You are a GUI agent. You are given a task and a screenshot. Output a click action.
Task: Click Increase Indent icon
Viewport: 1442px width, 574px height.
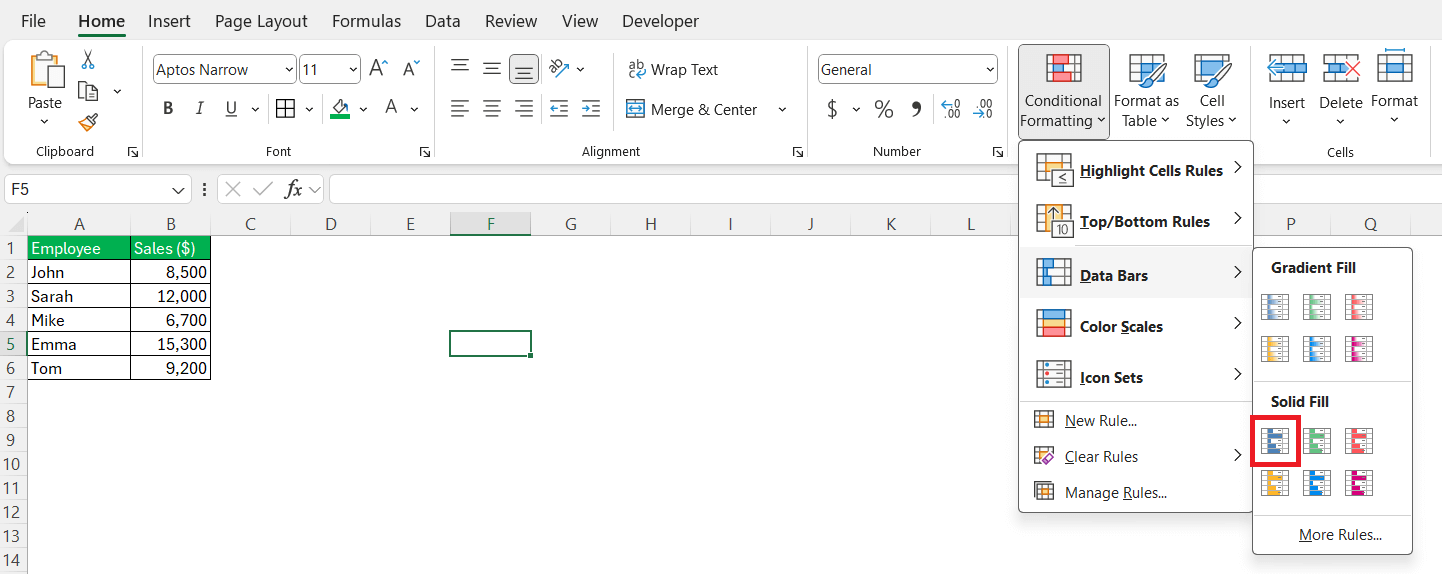click(x=591, y=108)
